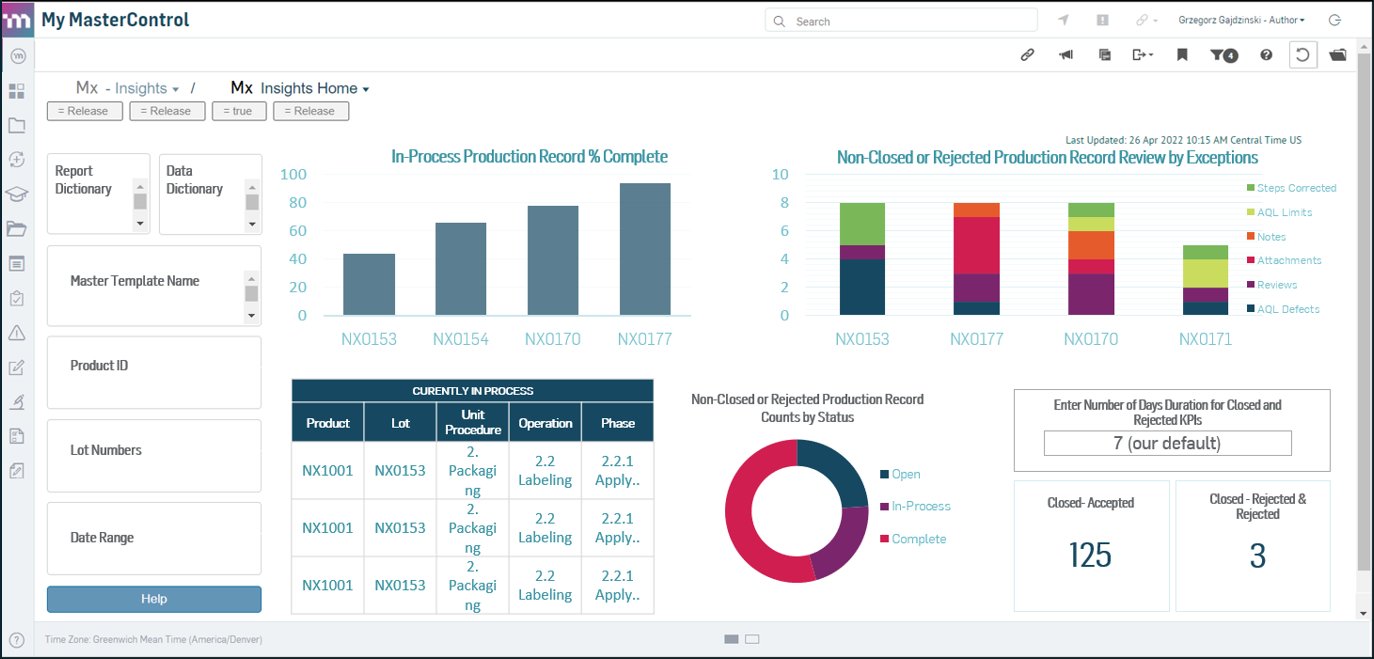Click the '= true' filter chip
1374x659 pixels.
pos(239,111)
